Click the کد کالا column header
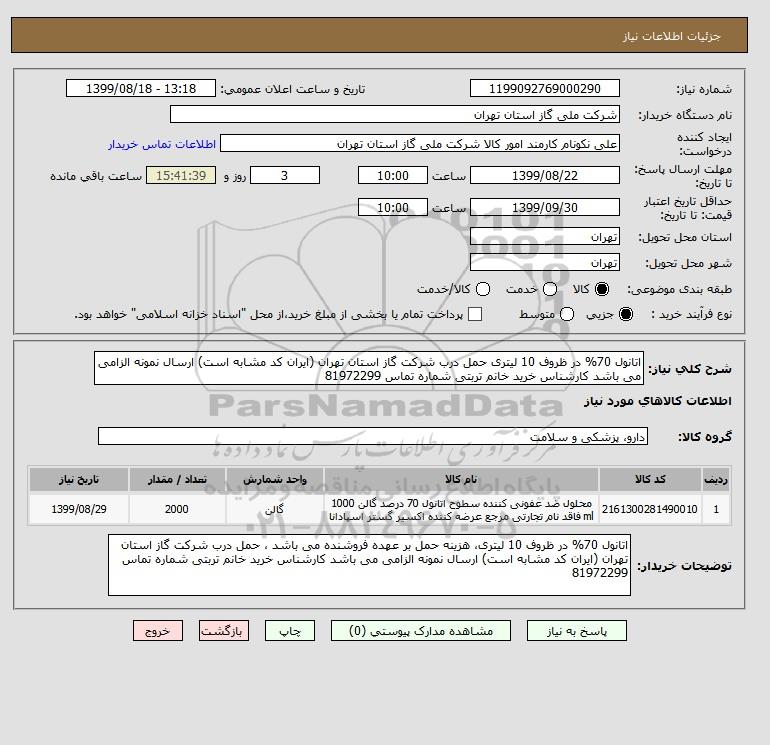This screenshot has height=745, width=770. tap(650, 479)
